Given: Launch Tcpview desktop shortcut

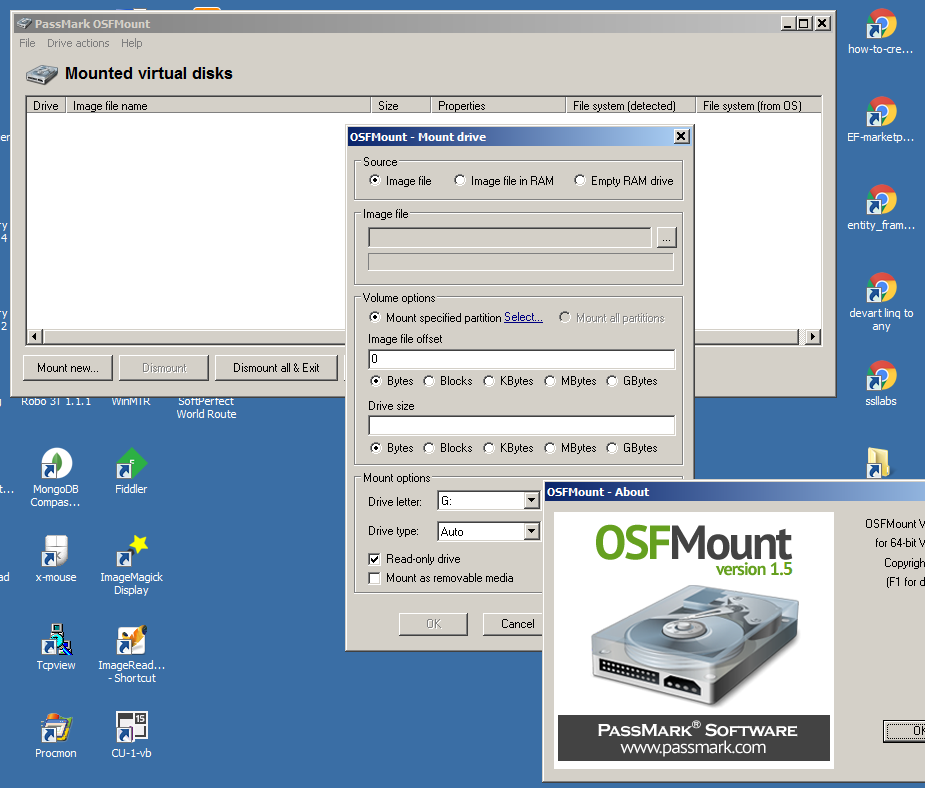Looking at the screenshot, I should coord(56,639).
